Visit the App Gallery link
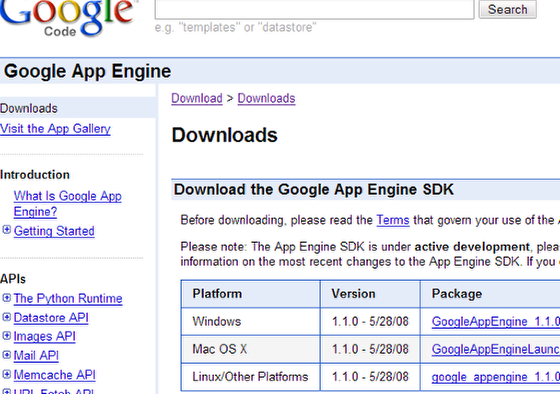Viewport: 560px width, 394px height. (x=55, y=129)
